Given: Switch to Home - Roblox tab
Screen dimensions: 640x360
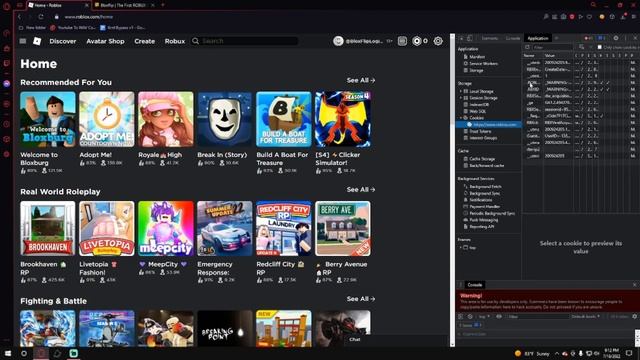Looking at the screenshot, I should [58, 5].
